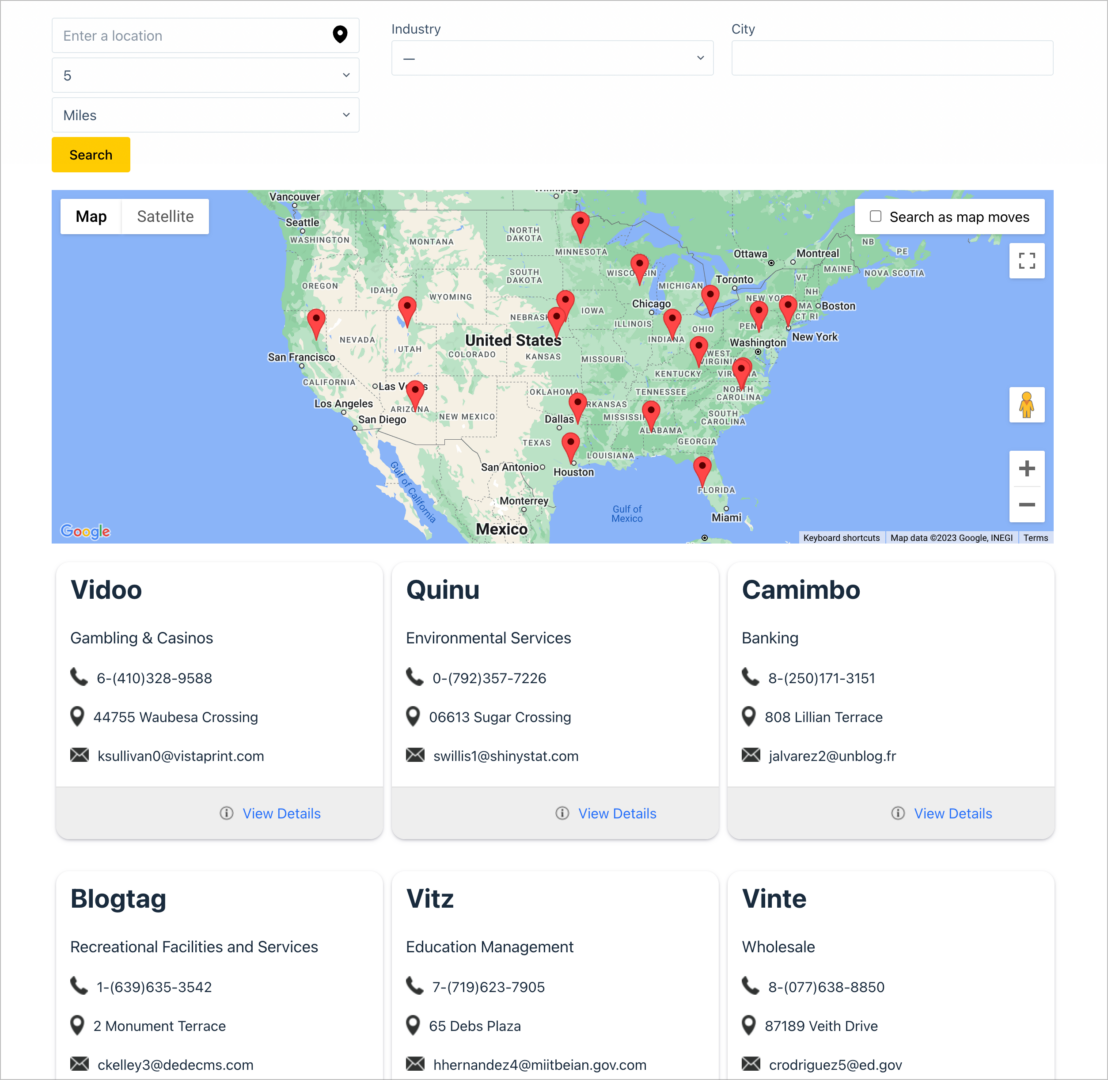Open the Miles unit dropdown
The image size is (1108, 1080).
point(205,115)
